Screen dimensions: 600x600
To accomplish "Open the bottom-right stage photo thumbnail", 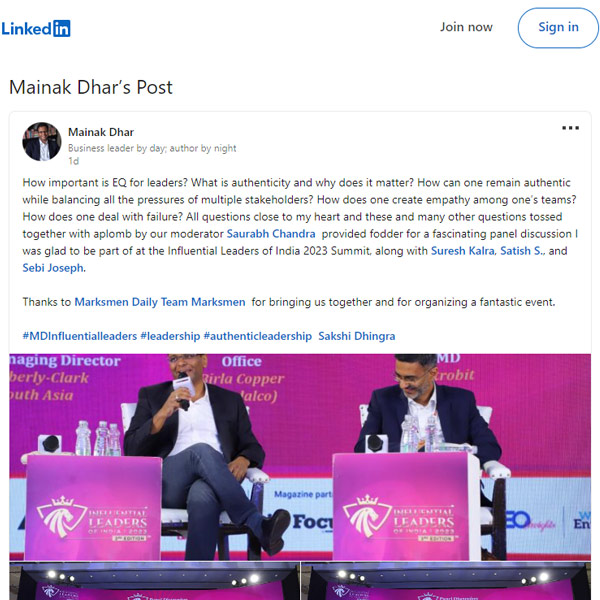I will pyautogui.click(x=446, y=581).
